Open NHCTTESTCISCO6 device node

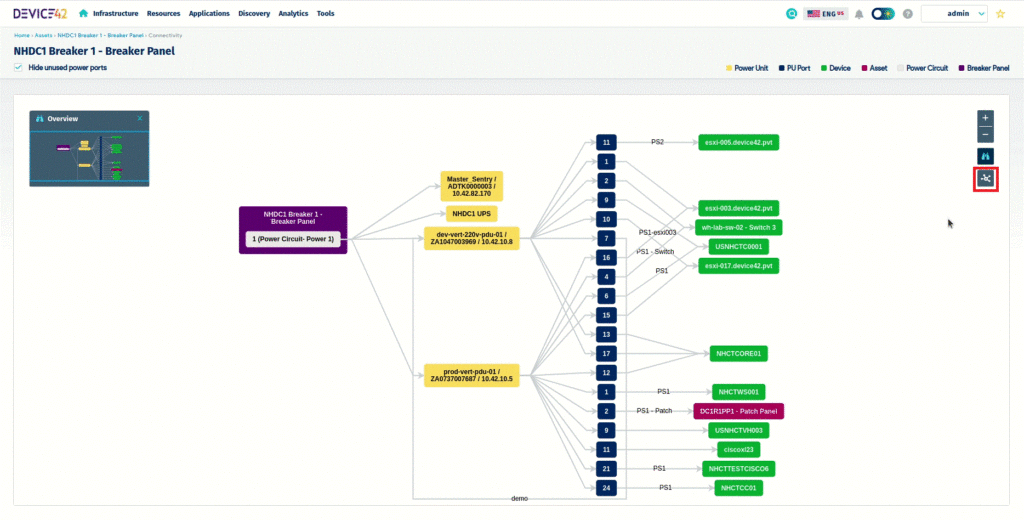tap(739, 468)
